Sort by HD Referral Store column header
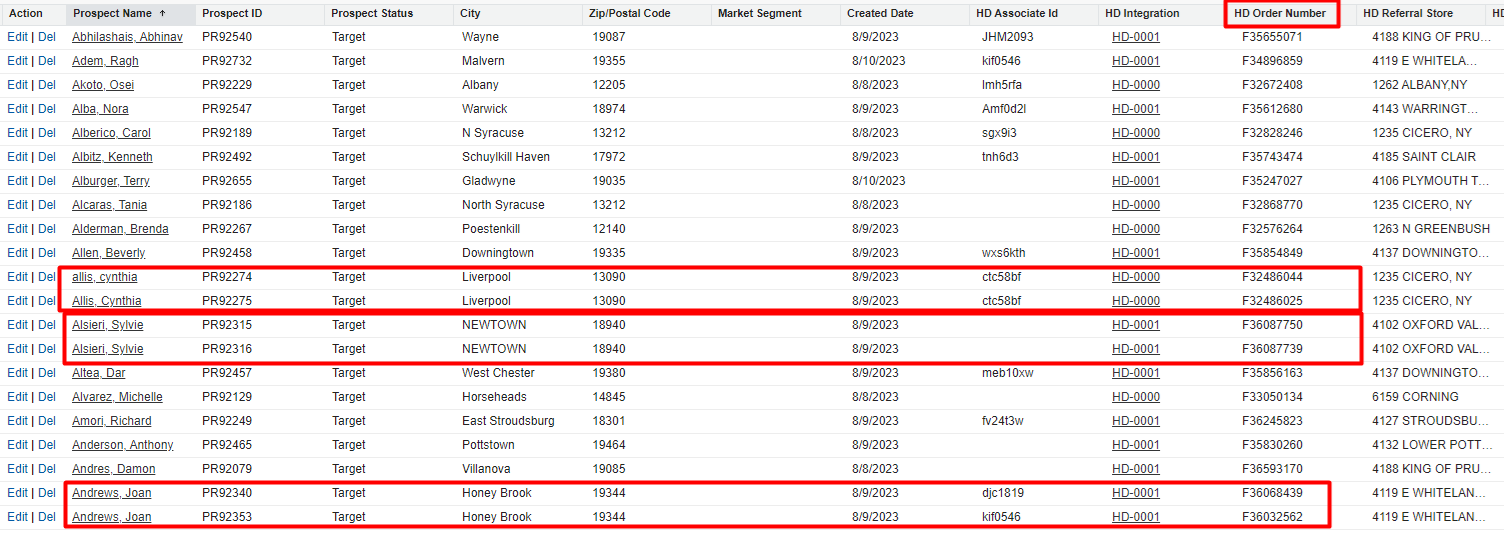Screen dimensions: 1504x535 [1408, 13]
